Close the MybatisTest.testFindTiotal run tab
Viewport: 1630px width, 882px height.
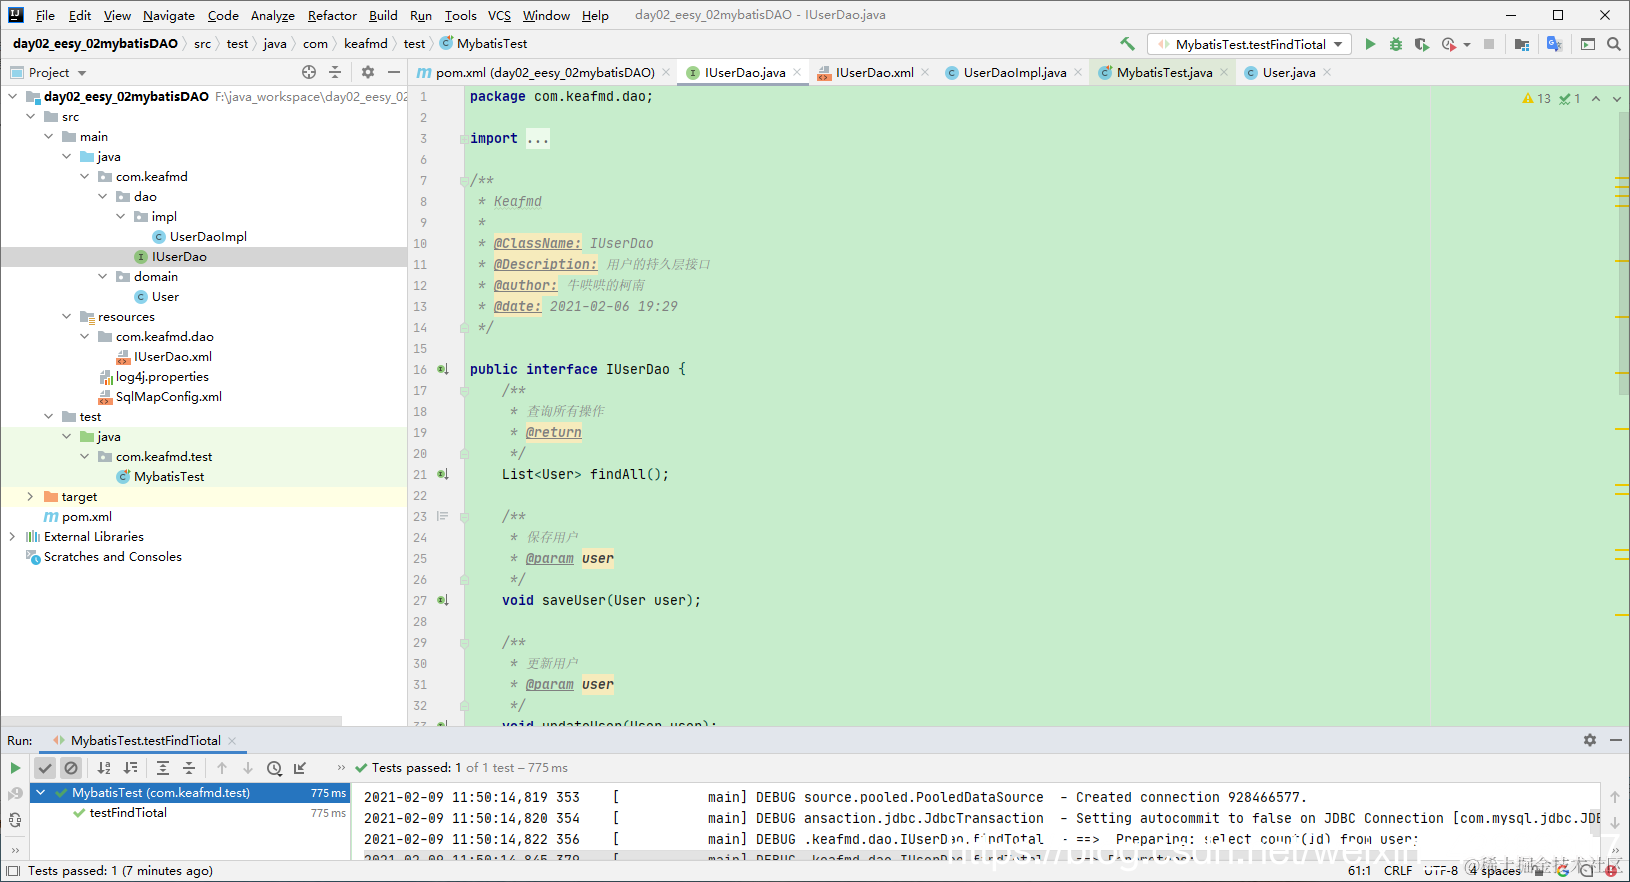(x=232, y=741)
